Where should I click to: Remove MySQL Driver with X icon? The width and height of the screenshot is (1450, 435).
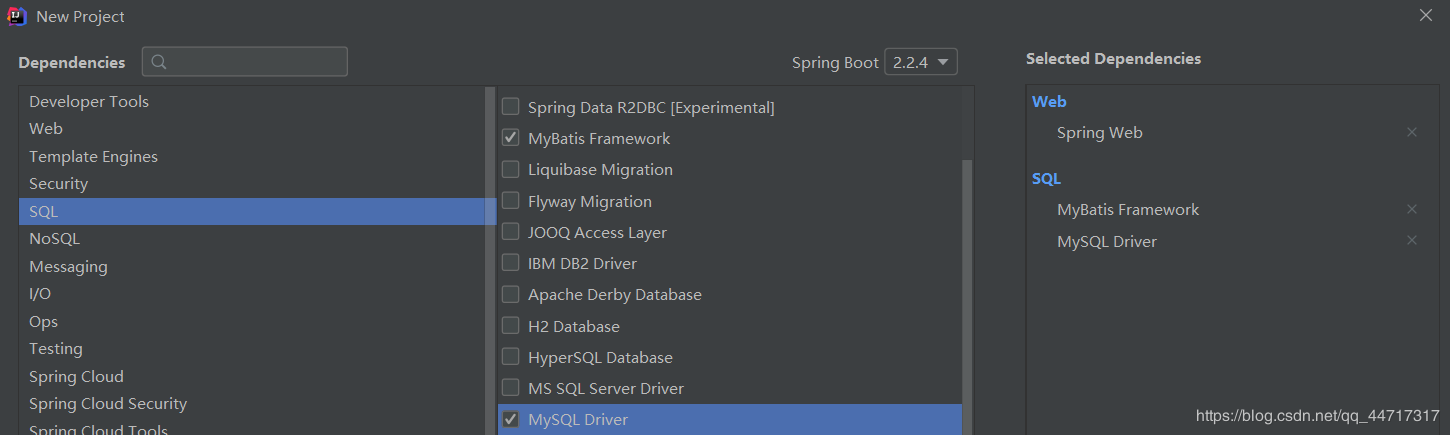pyautogui.click(x=1412, y=240)
